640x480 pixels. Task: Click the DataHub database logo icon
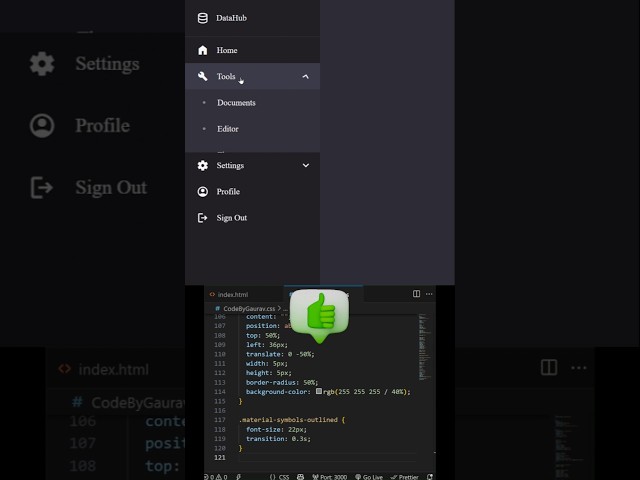pyautogui.click(x=202, y=18)
